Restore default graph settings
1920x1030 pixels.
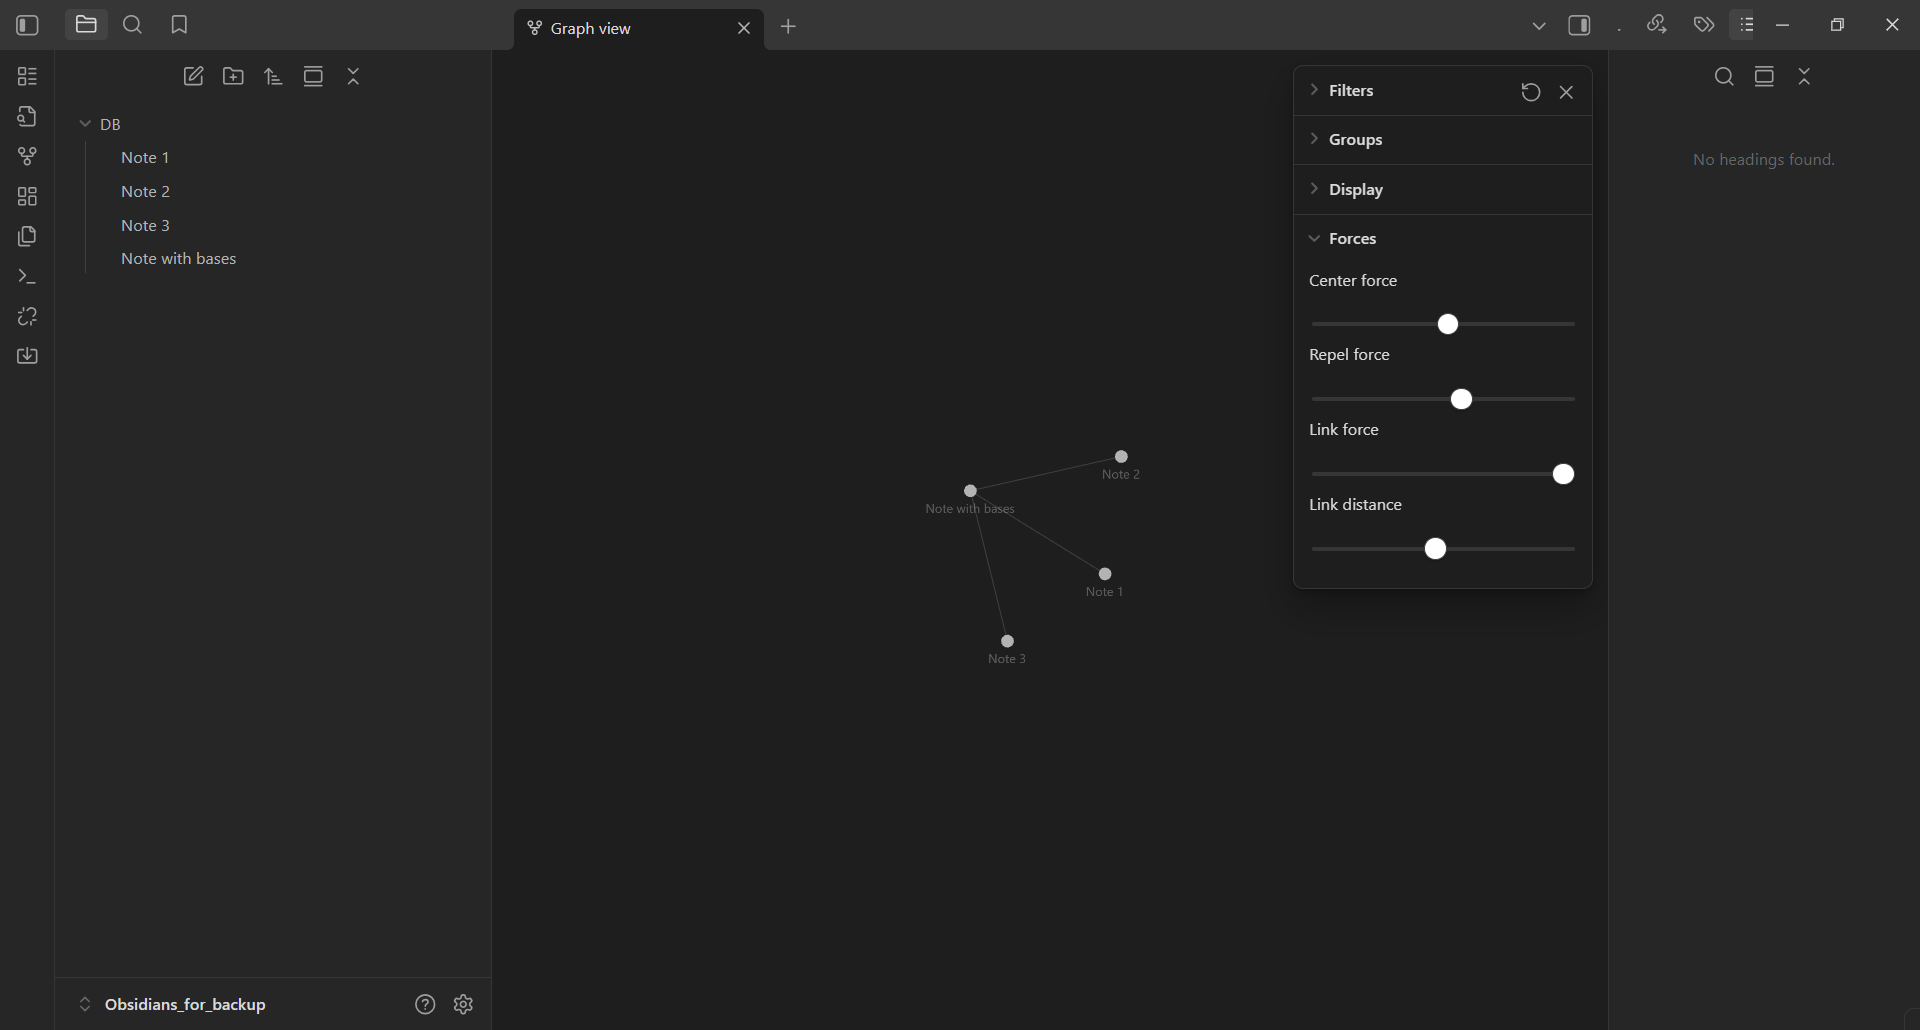pos(1530,92)
